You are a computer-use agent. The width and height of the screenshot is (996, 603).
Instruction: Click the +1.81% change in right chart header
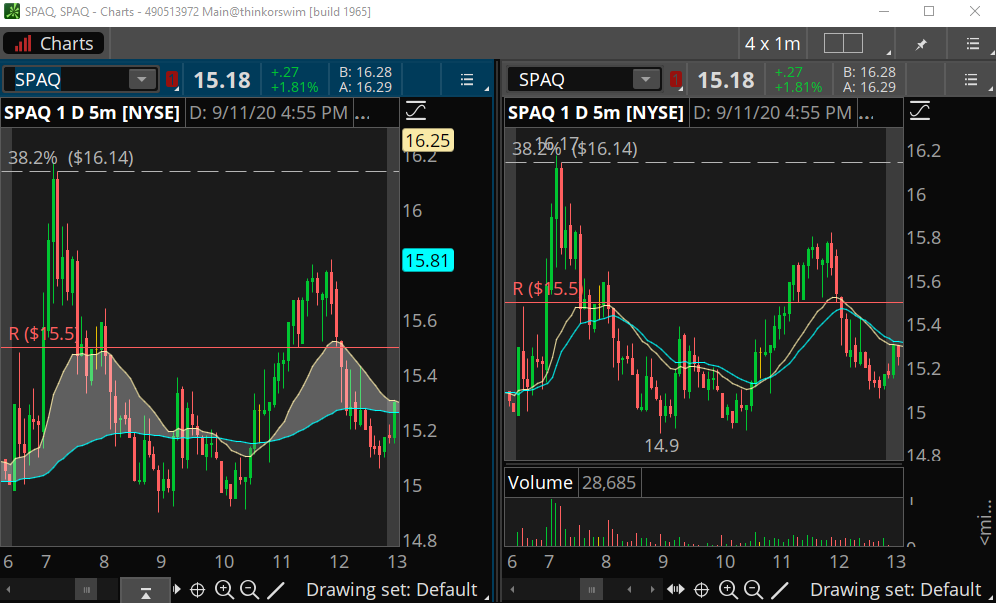[x=797, y=87]
